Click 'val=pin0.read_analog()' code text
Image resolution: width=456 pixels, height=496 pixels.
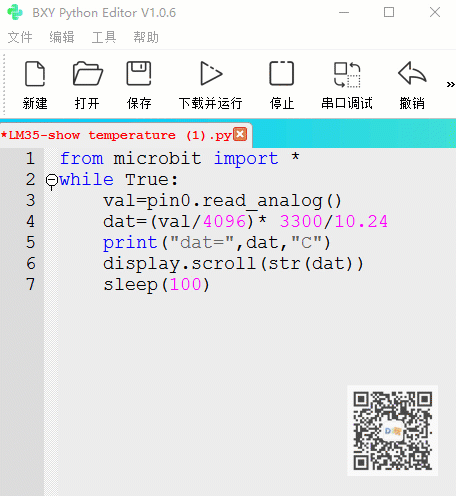point(222,201)
